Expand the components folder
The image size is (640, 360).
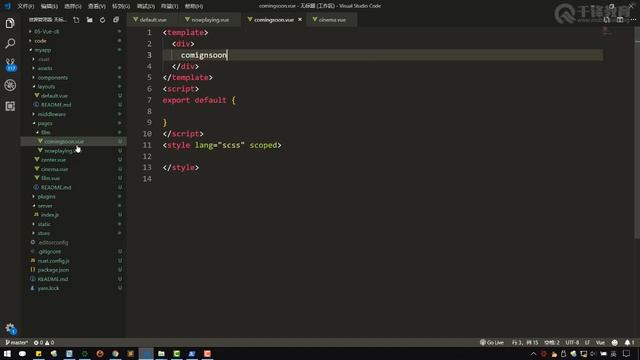[53, 78]
